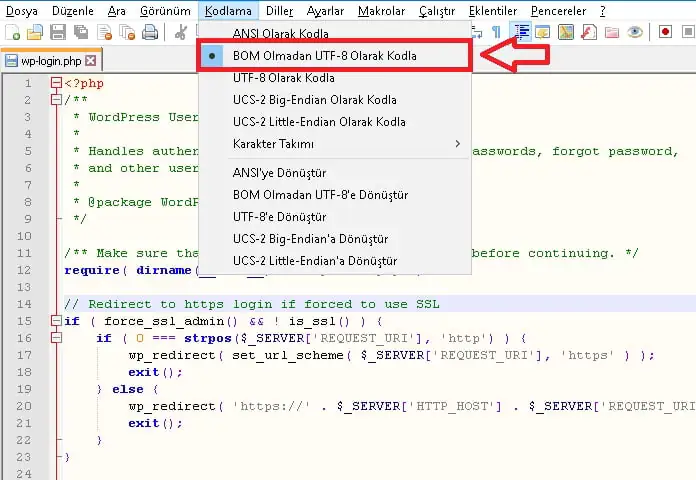Click the Open file folder icon
This screenshot has height=480, width=696.
(36, 33)
